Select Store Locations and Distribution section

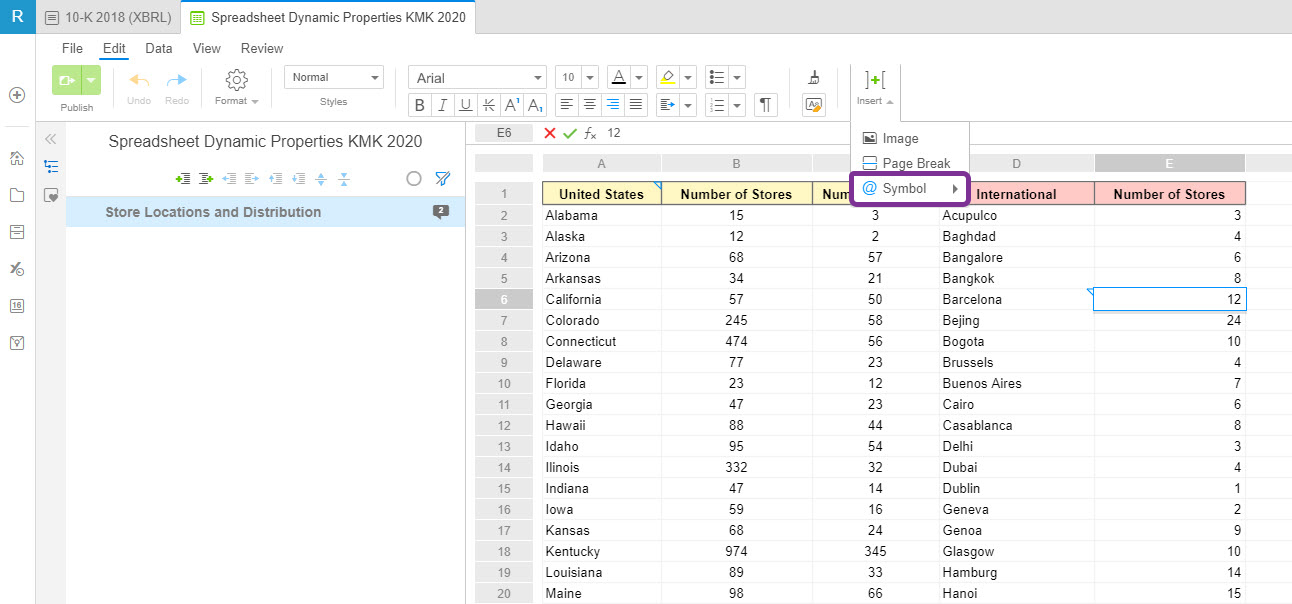(x=265, y=212)
